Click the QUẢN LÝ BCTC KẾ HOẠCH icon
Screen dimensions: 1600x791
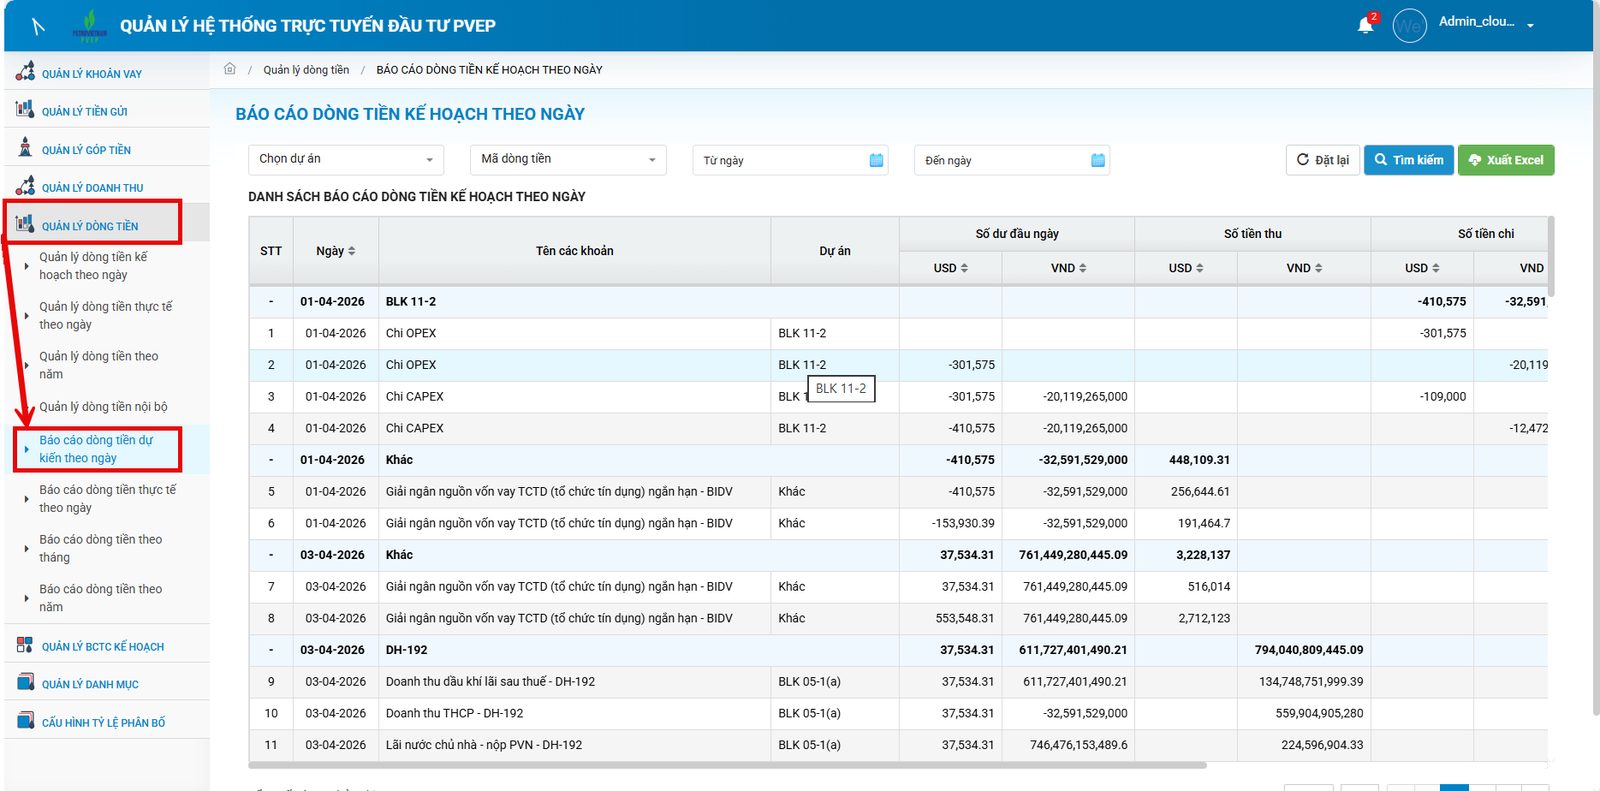coord(25,645)
